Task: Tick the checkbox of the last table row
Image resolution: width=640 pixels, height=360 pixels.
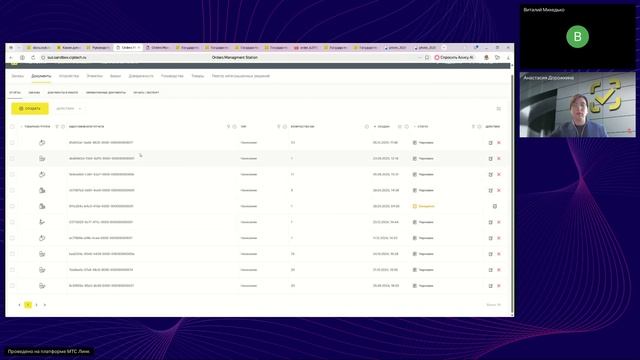Action: [x=12, y=286]
